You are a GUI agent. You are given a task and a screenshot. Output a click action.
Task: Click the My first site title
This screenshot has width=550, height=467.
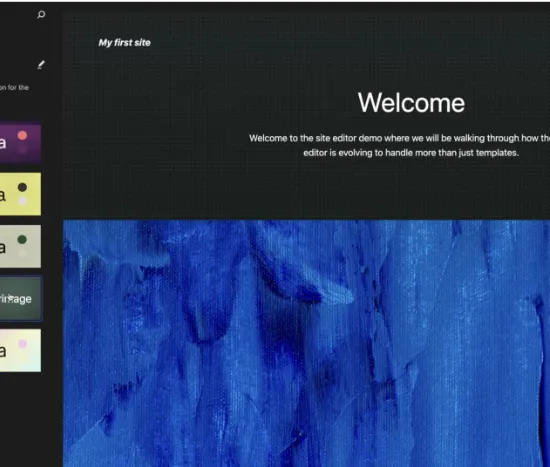pos(125,43)
